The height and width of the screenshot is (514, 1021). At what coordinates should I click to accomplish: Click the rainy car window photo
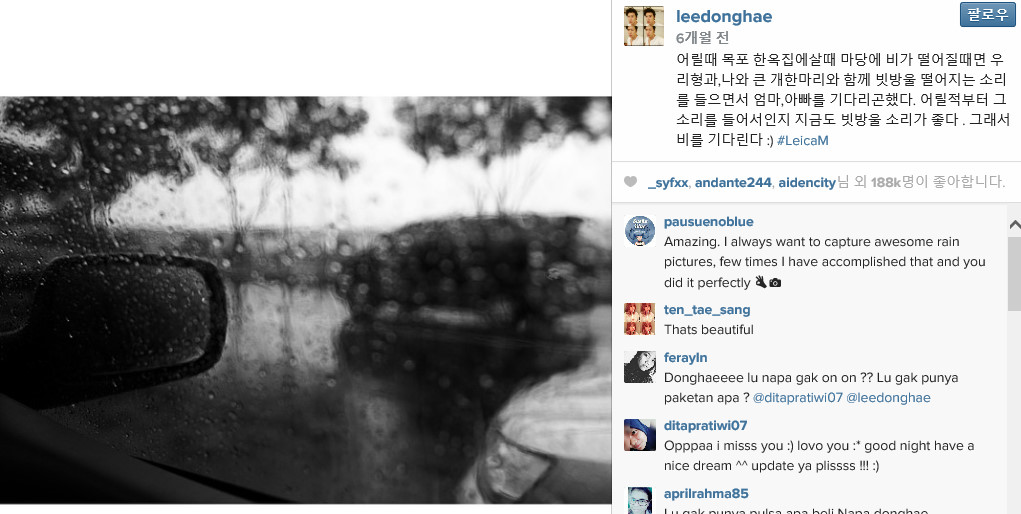tap(305, 300)
